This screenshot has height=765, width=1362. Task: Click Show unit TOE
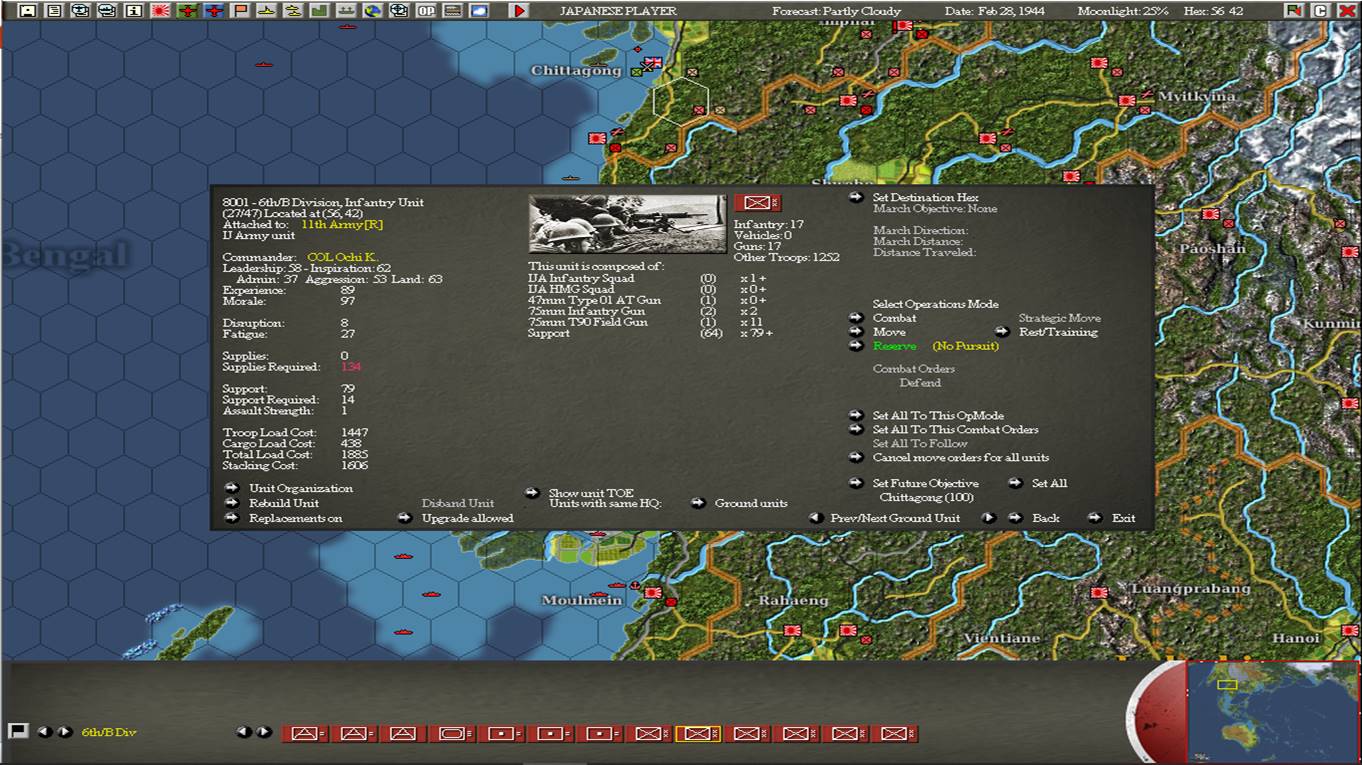coord(591,493)
